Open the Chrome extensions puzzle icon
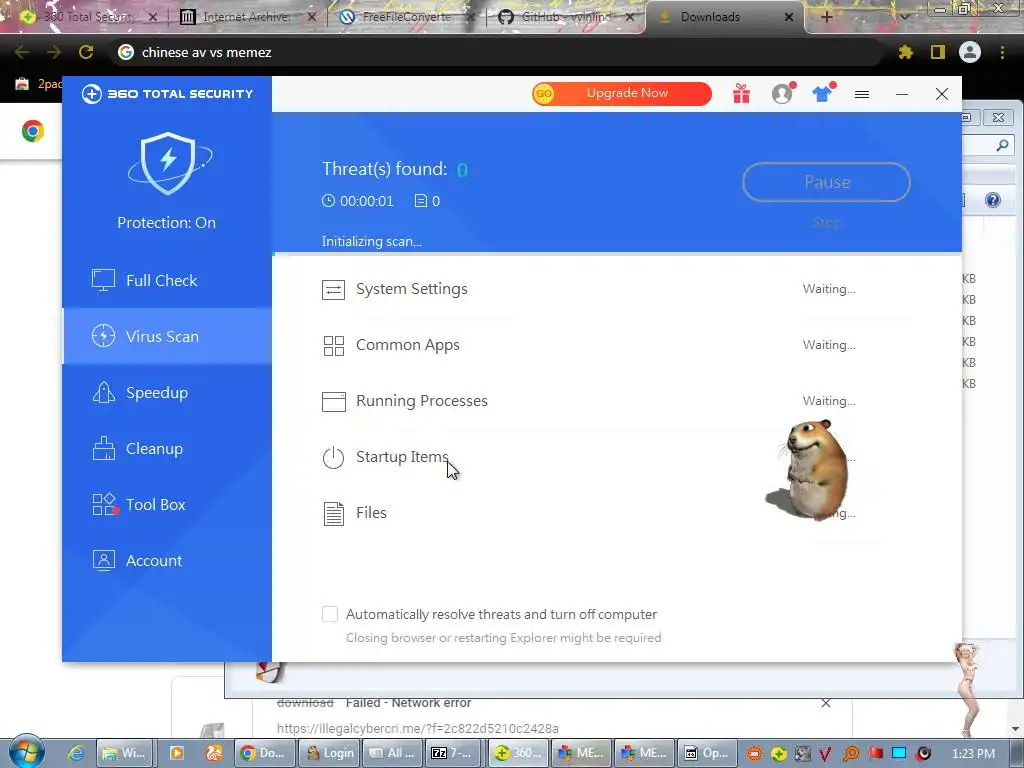1024x768 pixels. coord(905,52)
